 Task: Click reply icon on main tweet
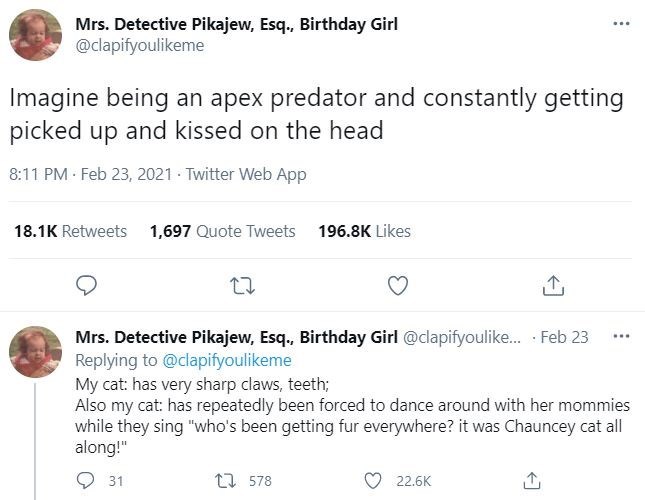pyautogui.click(x=86, y=286)
